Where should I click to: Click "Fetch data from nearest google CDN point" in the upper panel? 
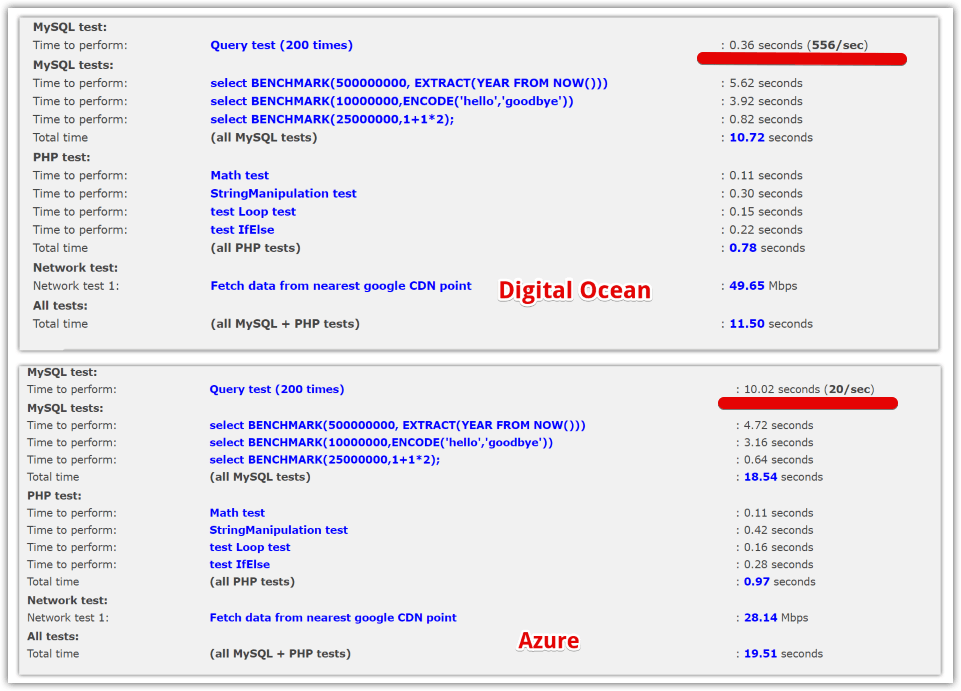coord(341,286)
